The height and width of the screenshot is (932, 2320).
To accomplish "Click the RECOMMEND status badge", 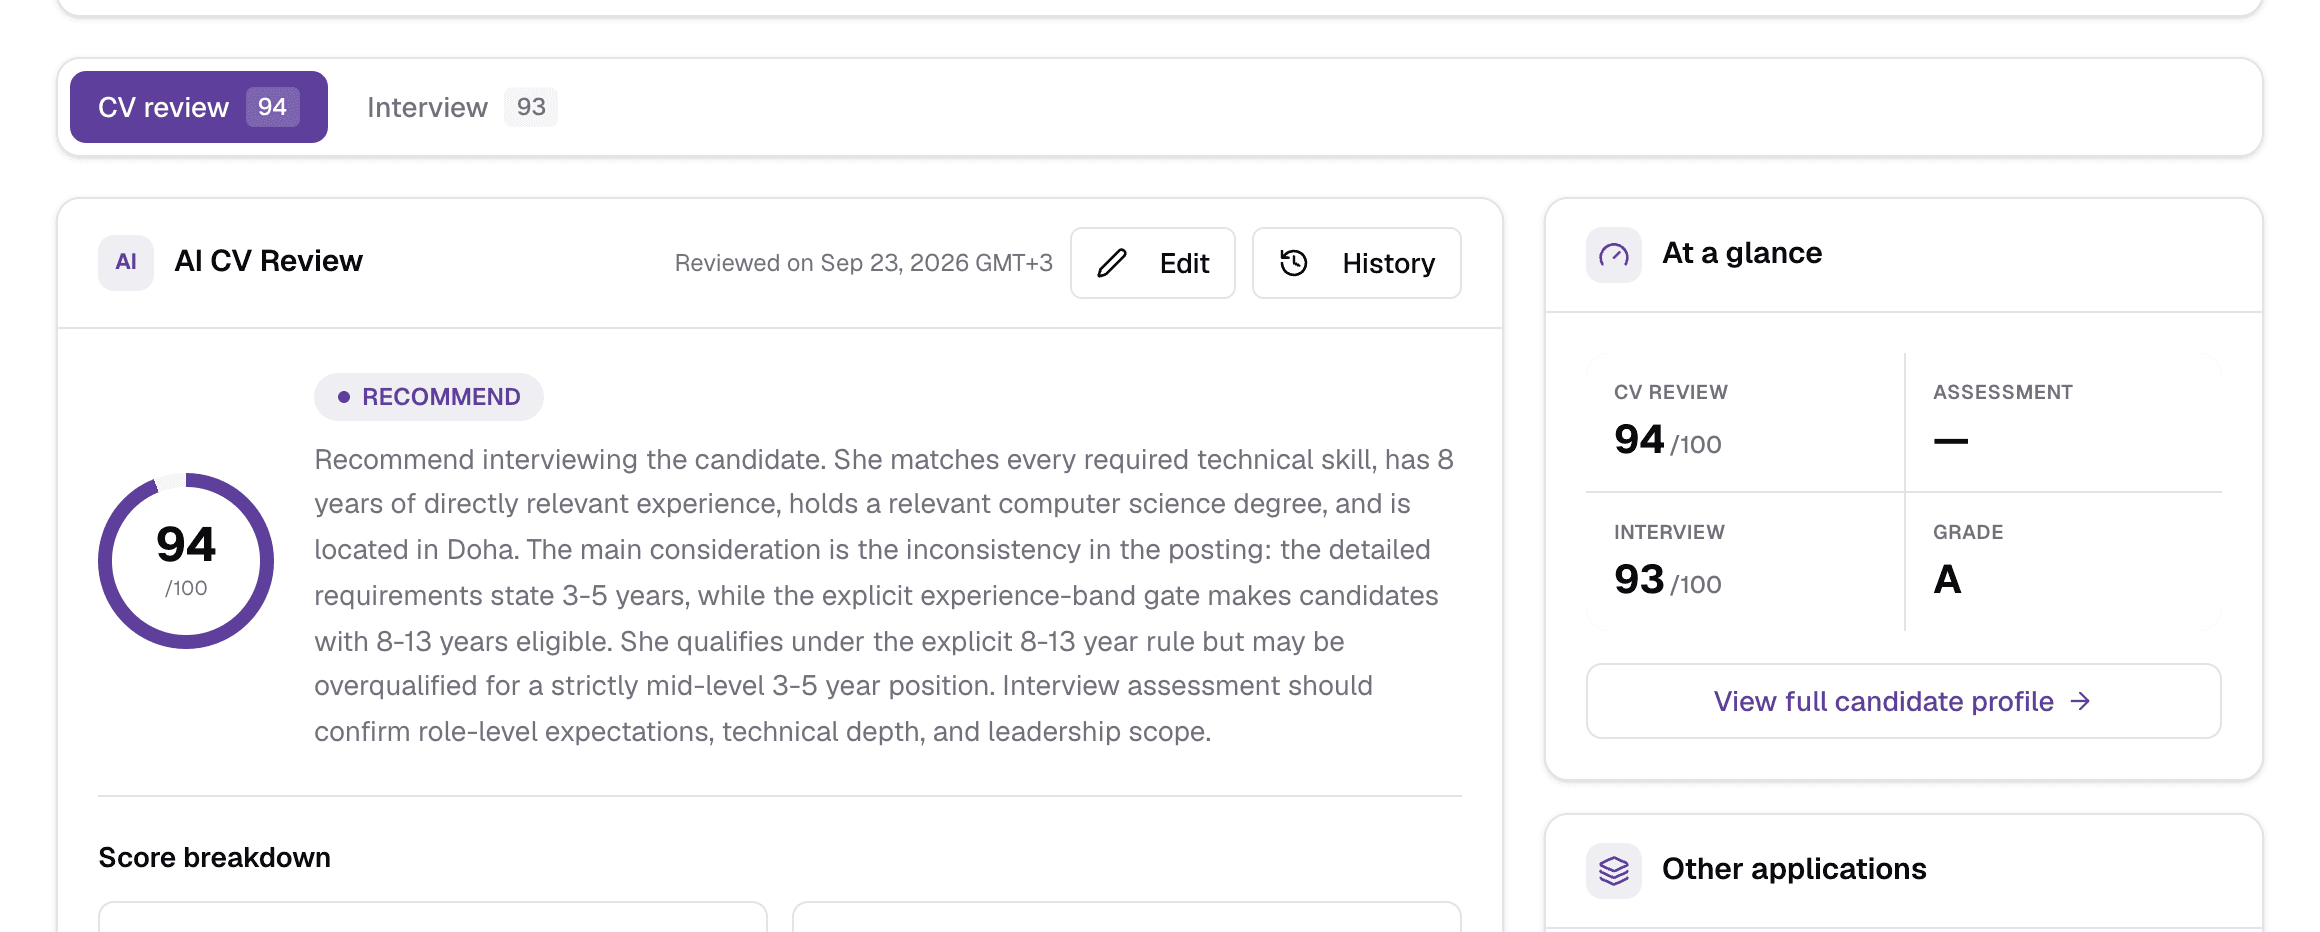I will pos(429,397).
